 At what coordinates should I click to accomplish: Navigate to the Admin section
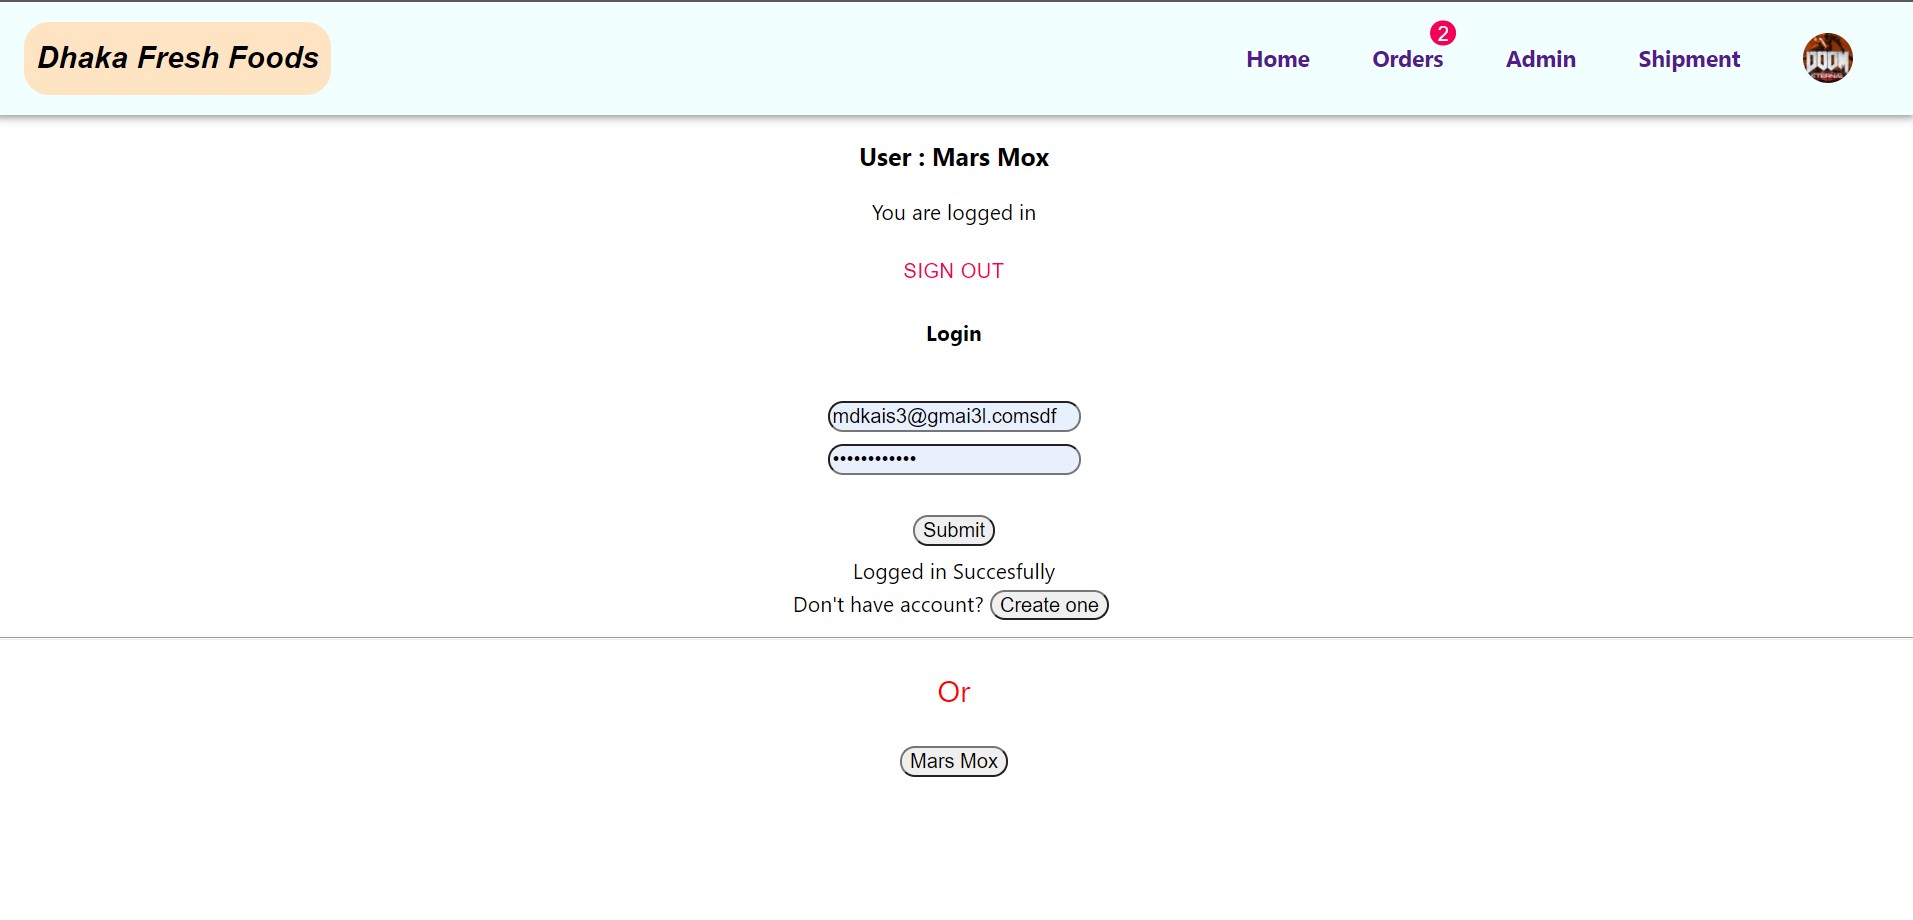(1540, 59)
